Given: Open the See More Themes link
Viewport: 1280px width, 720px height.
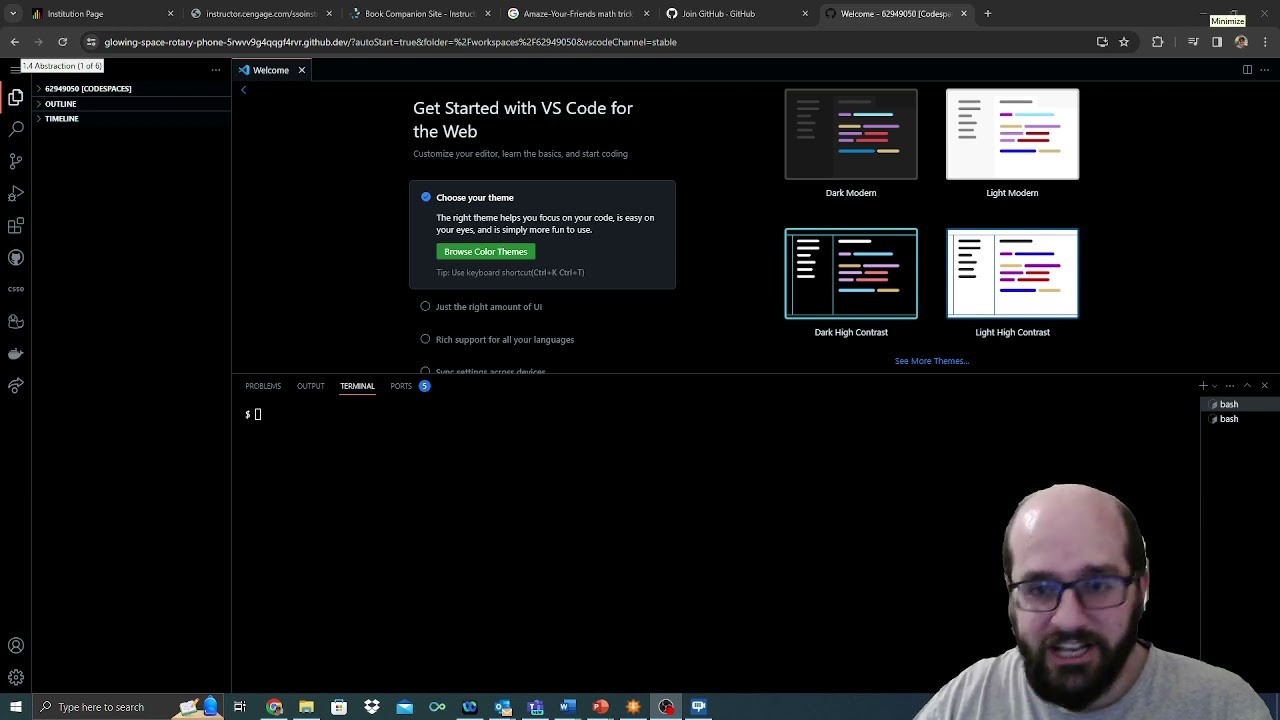Looking at the screenshot, I should (x=932, y=361).
